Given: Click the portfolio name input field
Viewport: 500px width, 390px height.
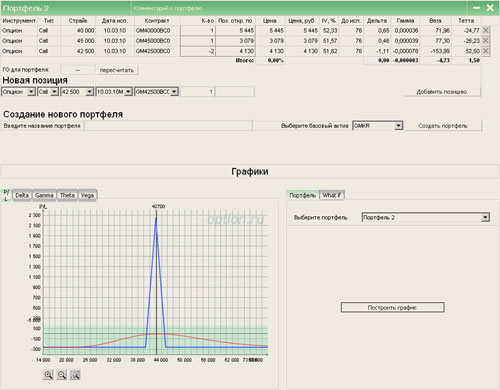Looking at the screenshot, I should point(168,126).
